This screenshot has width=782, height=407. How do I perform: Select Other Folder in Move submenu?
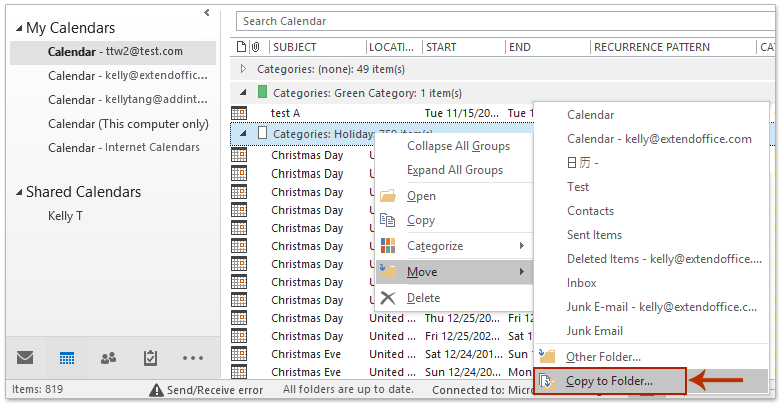coord(603,356)
